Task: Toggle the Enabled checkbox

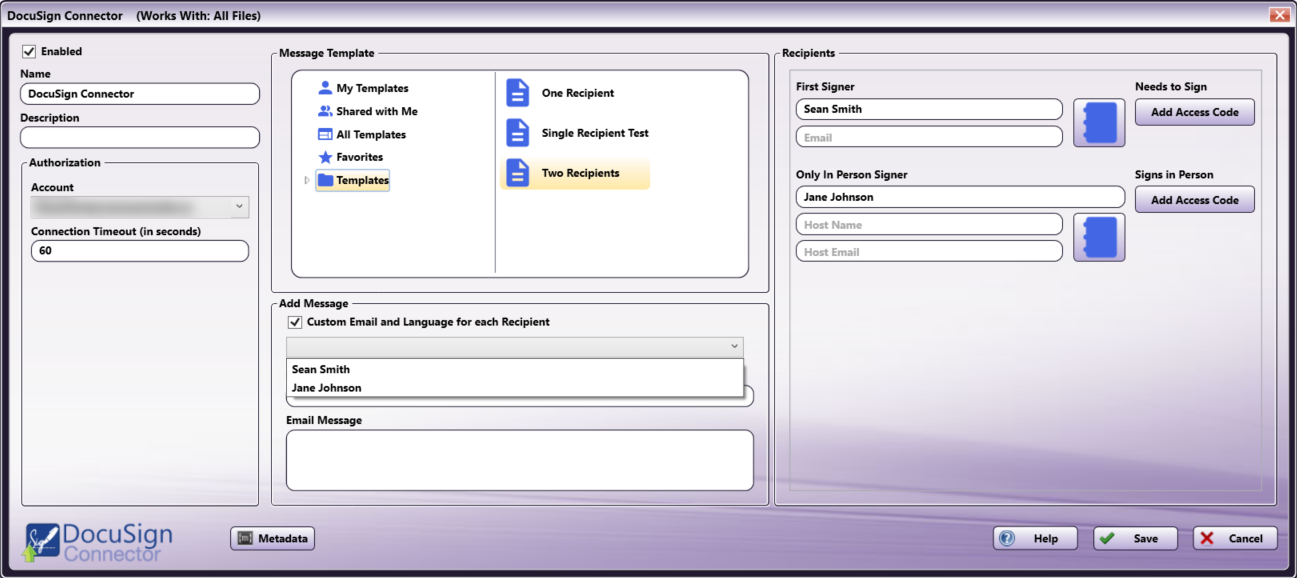Action: 29,52
